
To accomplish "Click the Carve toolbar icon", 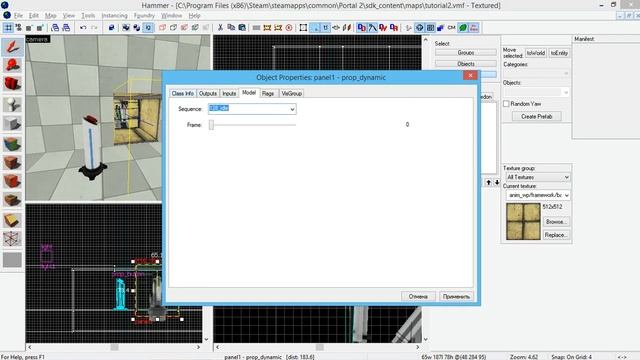I will coord(111,28).
